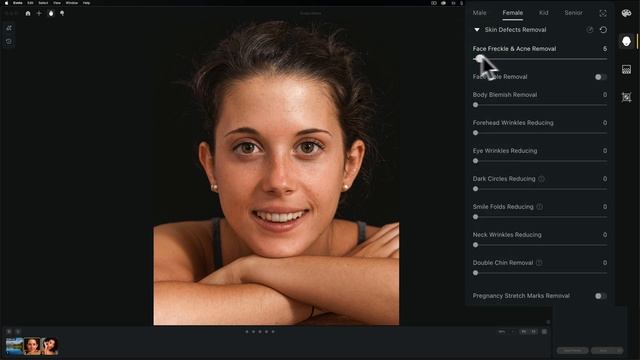Image resolution: width=640 pixels, height=360 pixels.
Task: Open the Help menu
Action: (86, 3)
